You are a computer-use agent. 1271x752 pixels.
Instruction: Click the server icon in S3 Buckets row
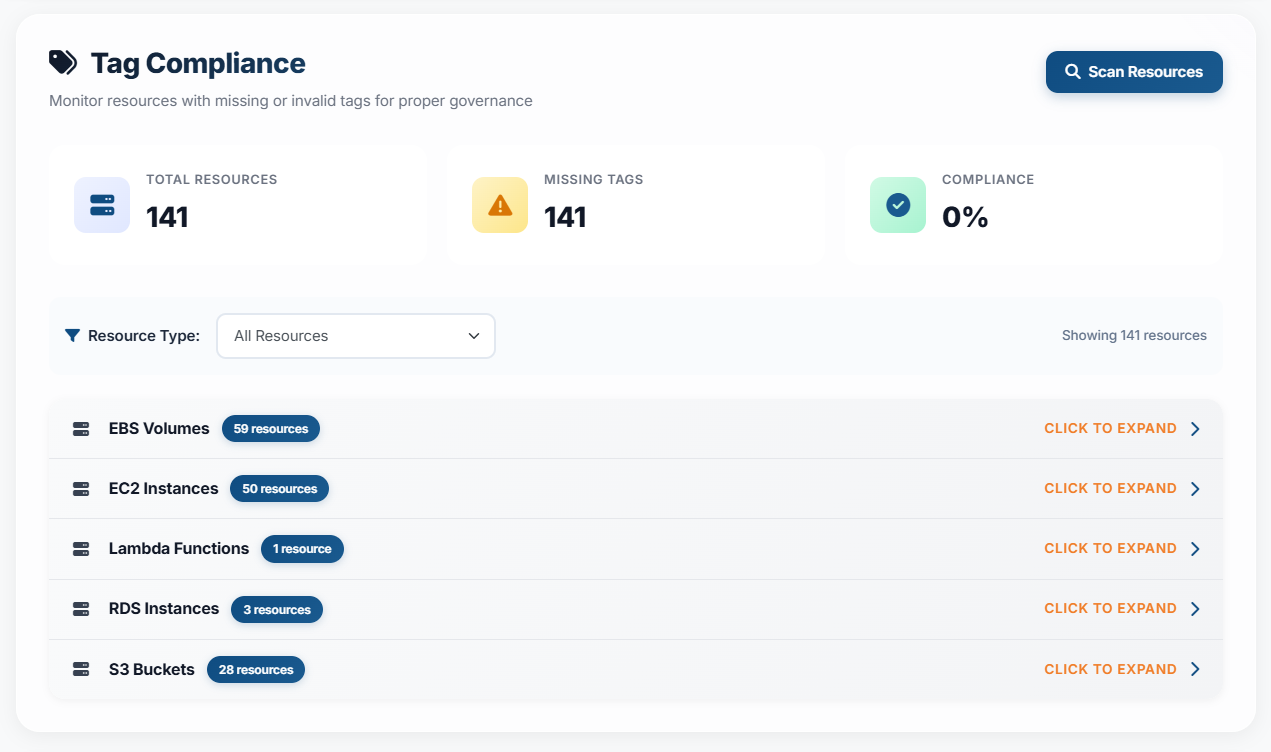81,669
